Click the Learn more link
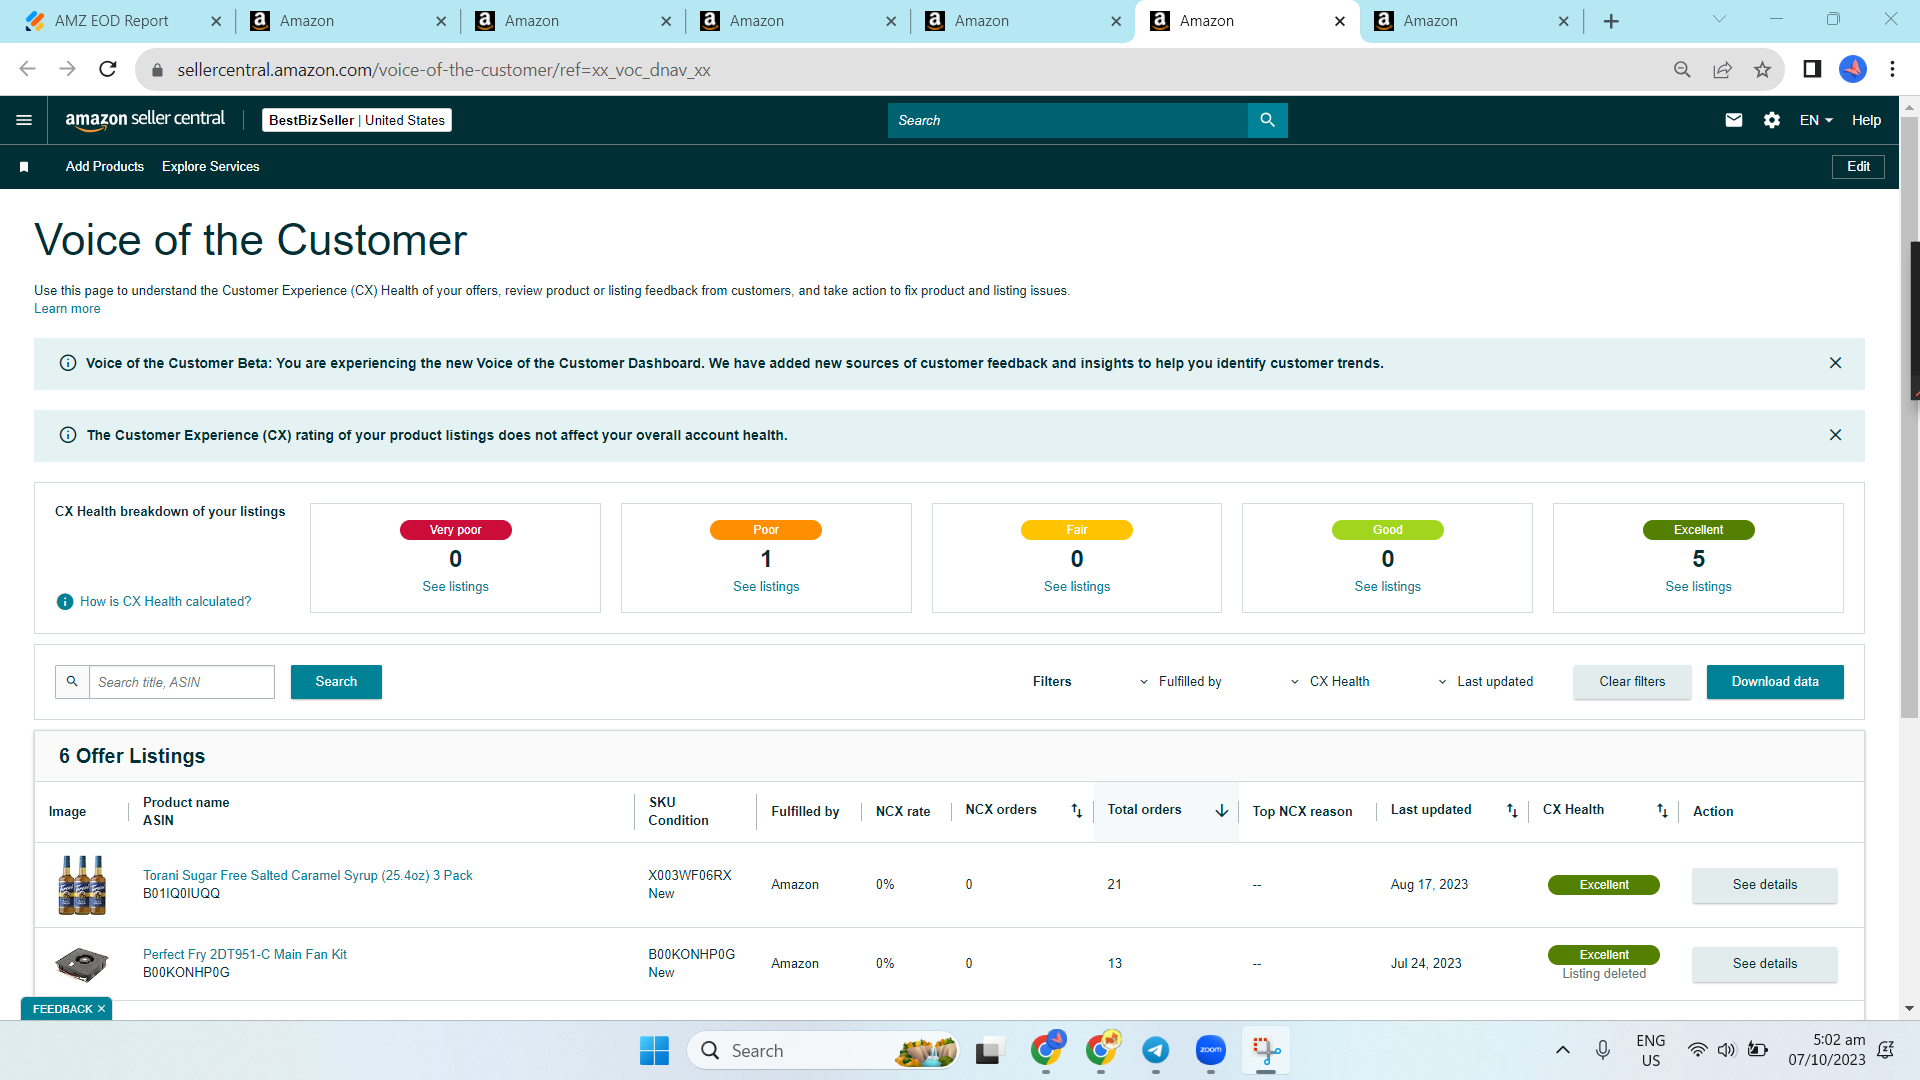 click(x=67, y=309)
